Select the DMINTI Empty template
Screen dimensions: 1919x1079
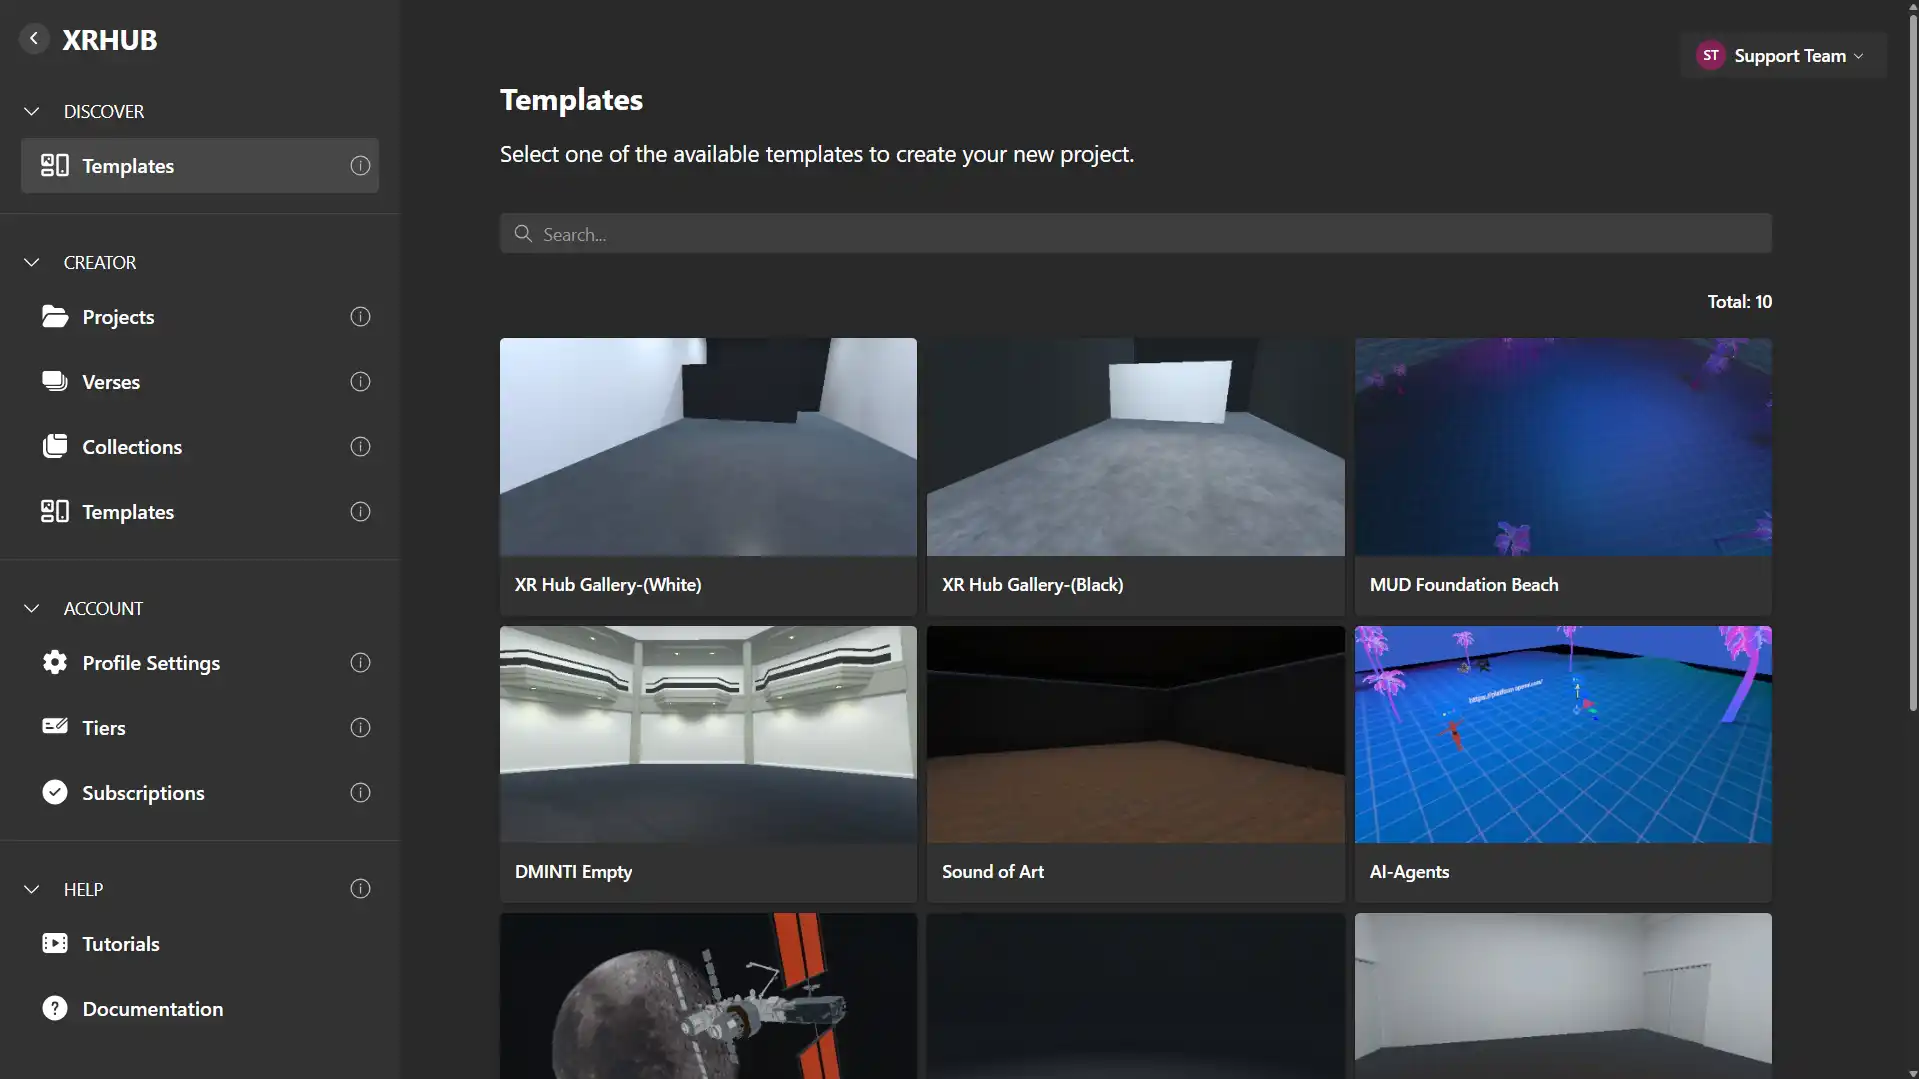coord(708,764)
